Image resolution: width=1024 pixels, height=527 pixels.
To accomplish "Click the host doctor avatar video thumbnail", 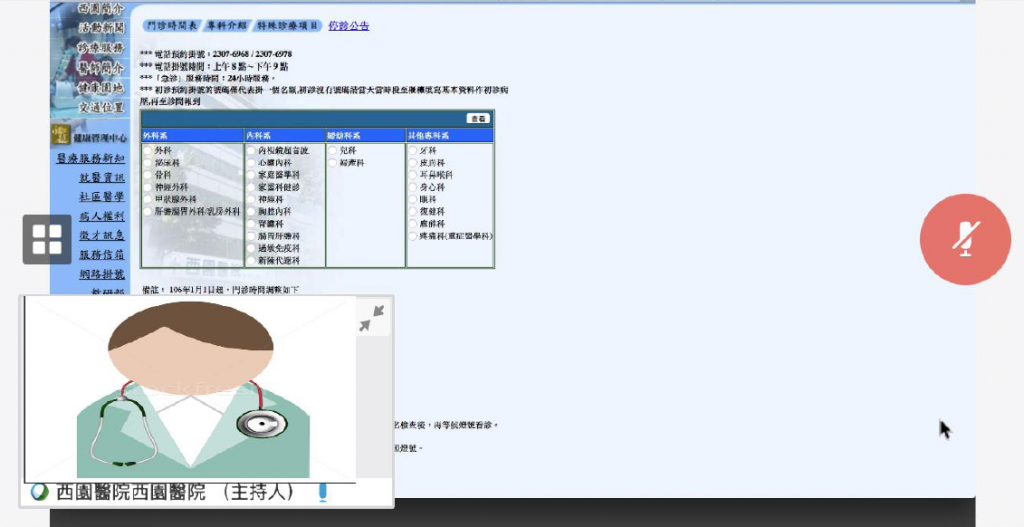I will (x=190, y=390).
